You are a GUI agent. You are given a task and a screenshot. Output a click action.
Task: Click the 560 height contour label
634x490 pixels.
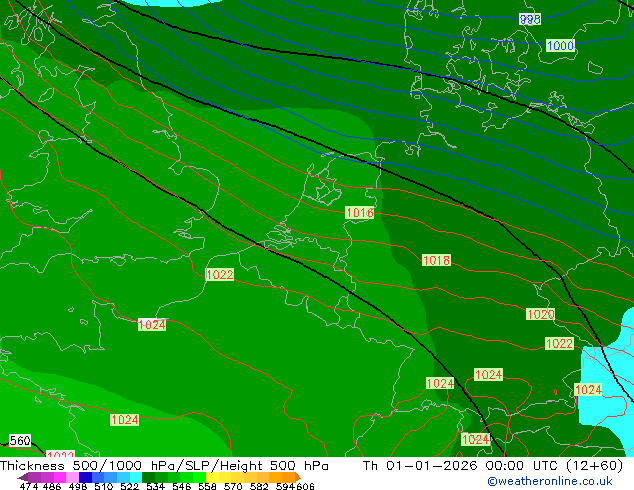tap(20, 440)
